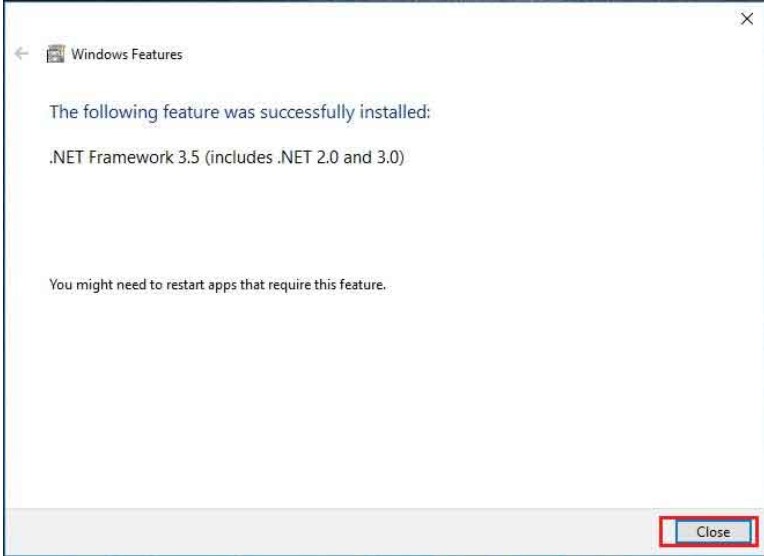Click the back arrow in the header

[x=22, y=55]
